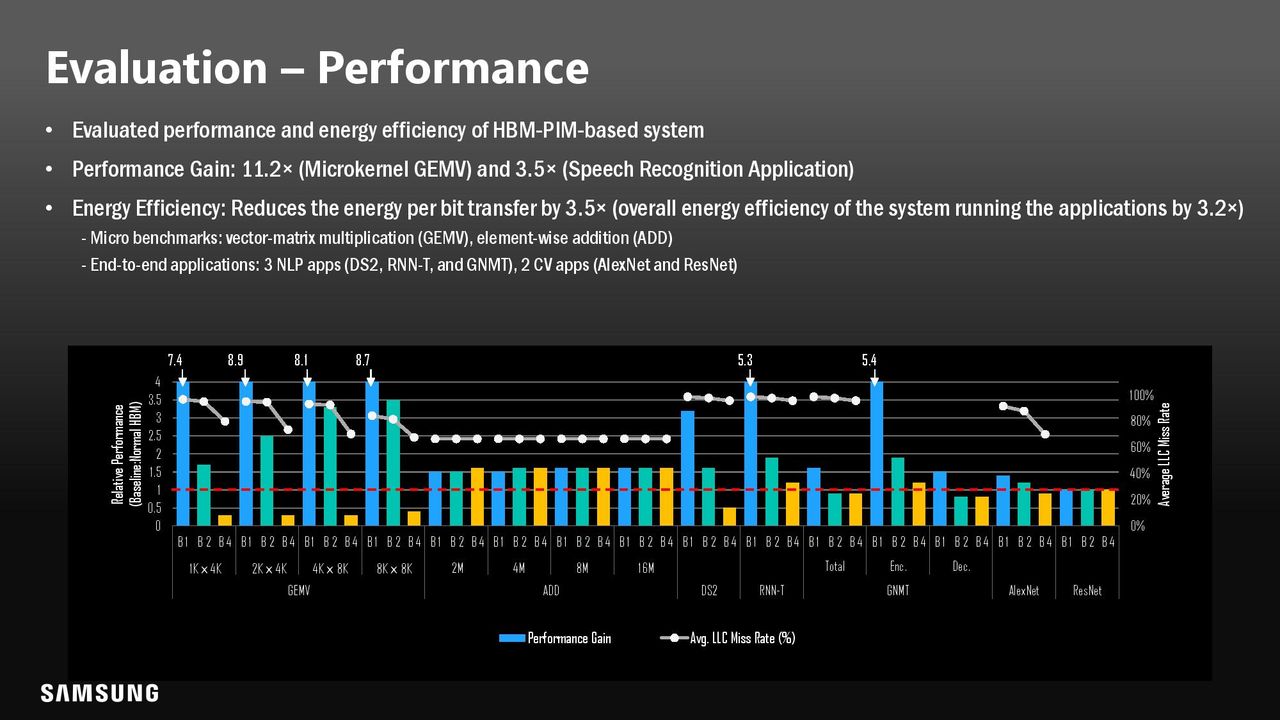The height and width of the screenshot is (720, 1280).
Task: Click the "Average LLC Miss Rate" right axis title
Action: pyautogui.click(x=1164, y=454)
